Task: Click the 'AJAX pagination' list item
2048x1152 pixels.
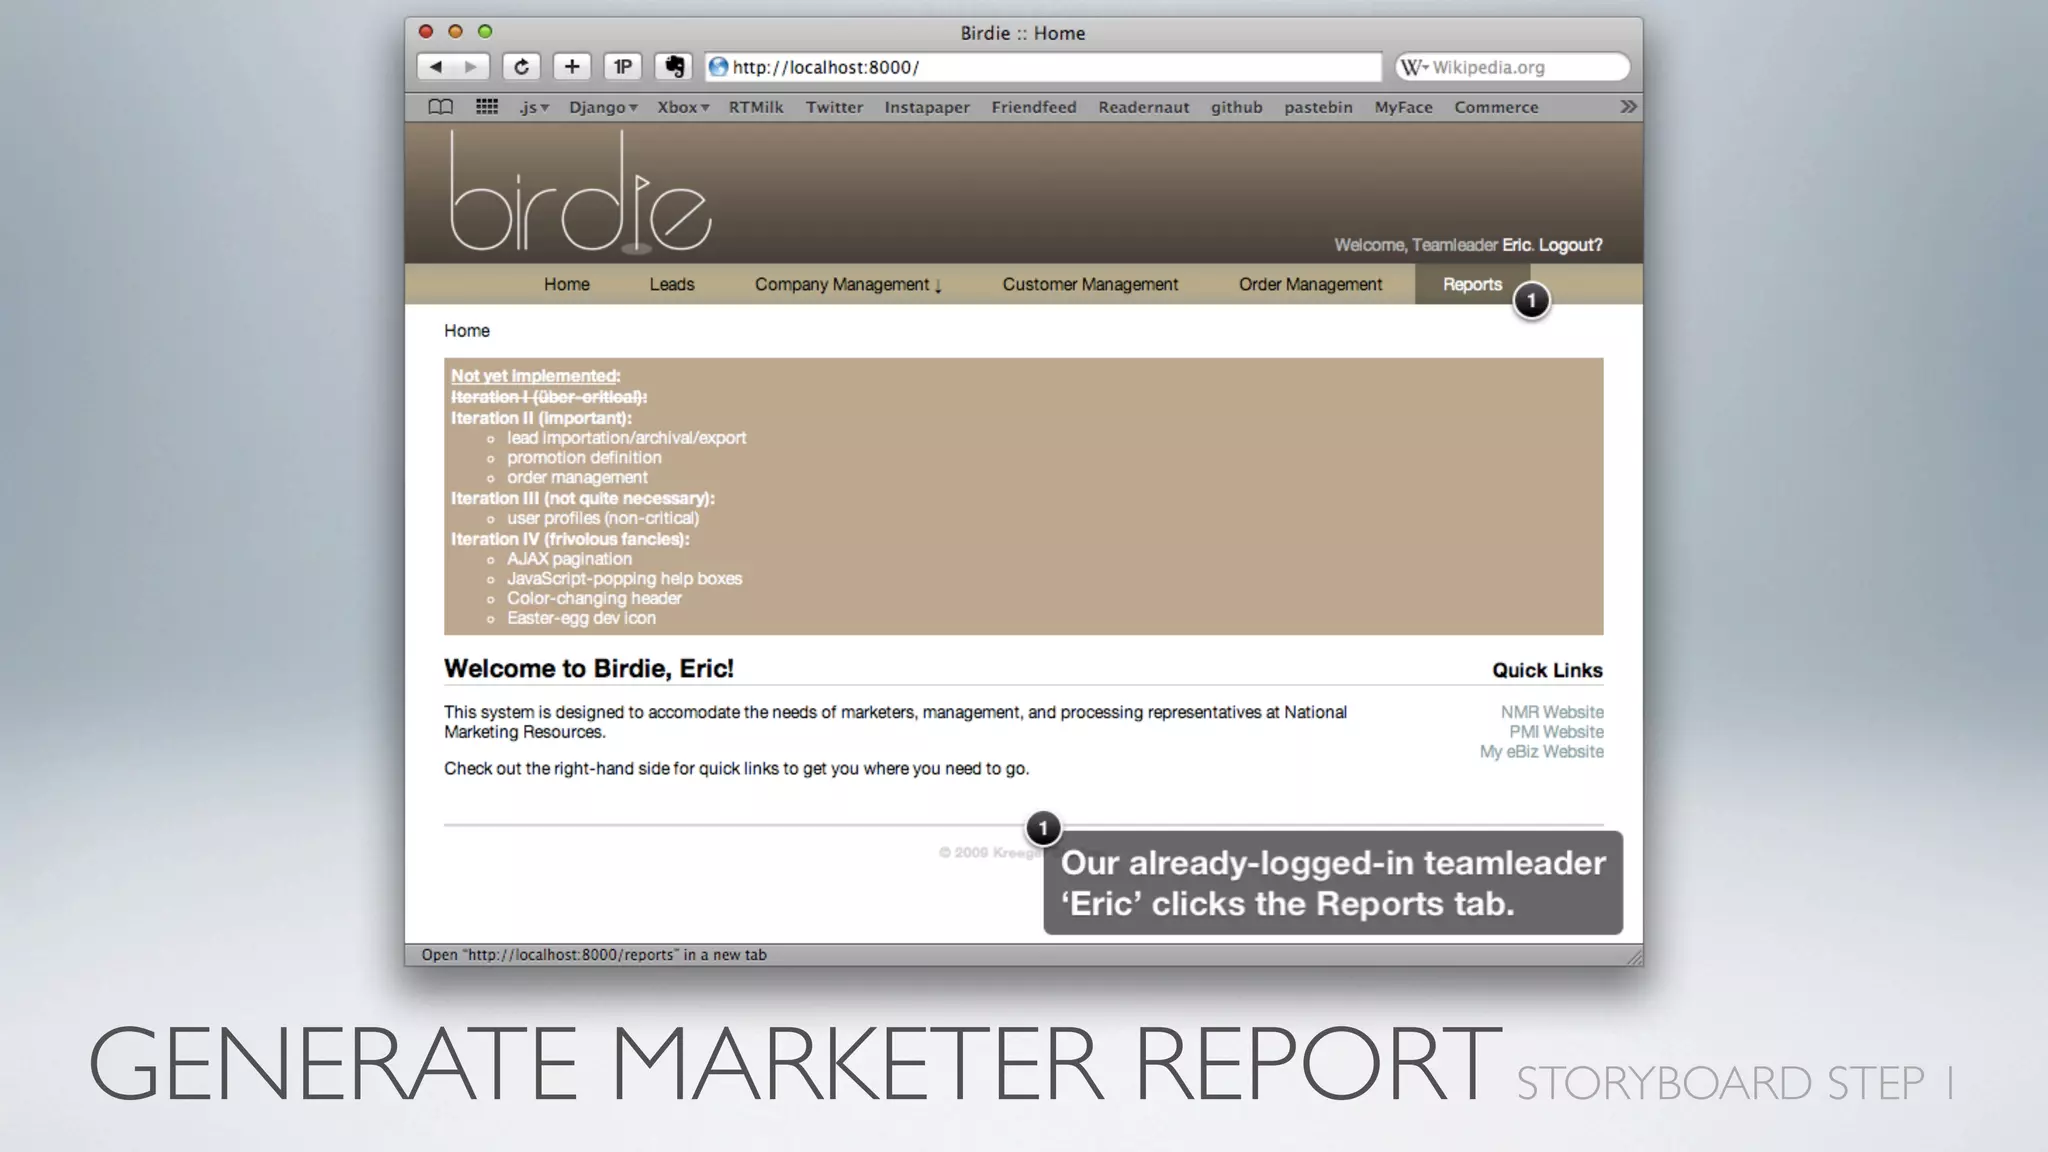Action: click(x=569, y=559)
